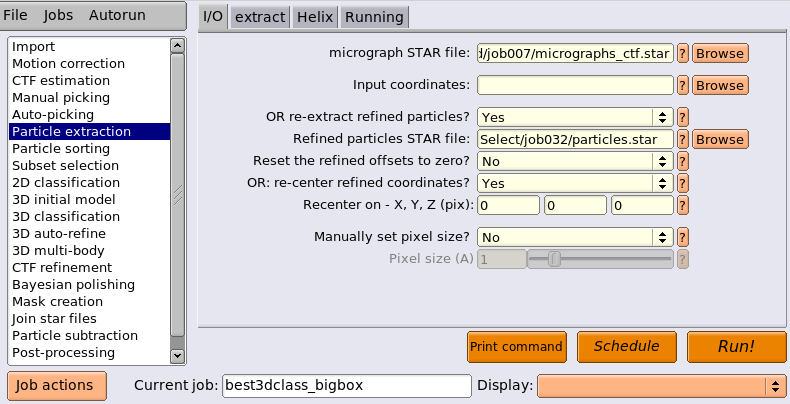Browse for micrograph STAR file

click(x=720, y=53)
